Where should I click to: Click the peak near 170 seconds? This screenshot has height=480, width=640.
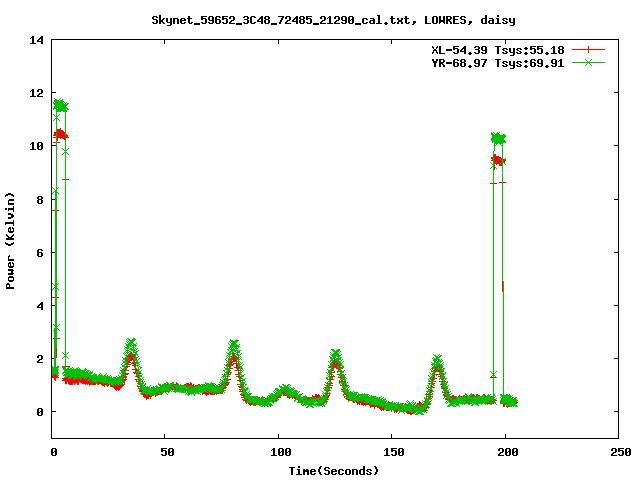(437, 361)
